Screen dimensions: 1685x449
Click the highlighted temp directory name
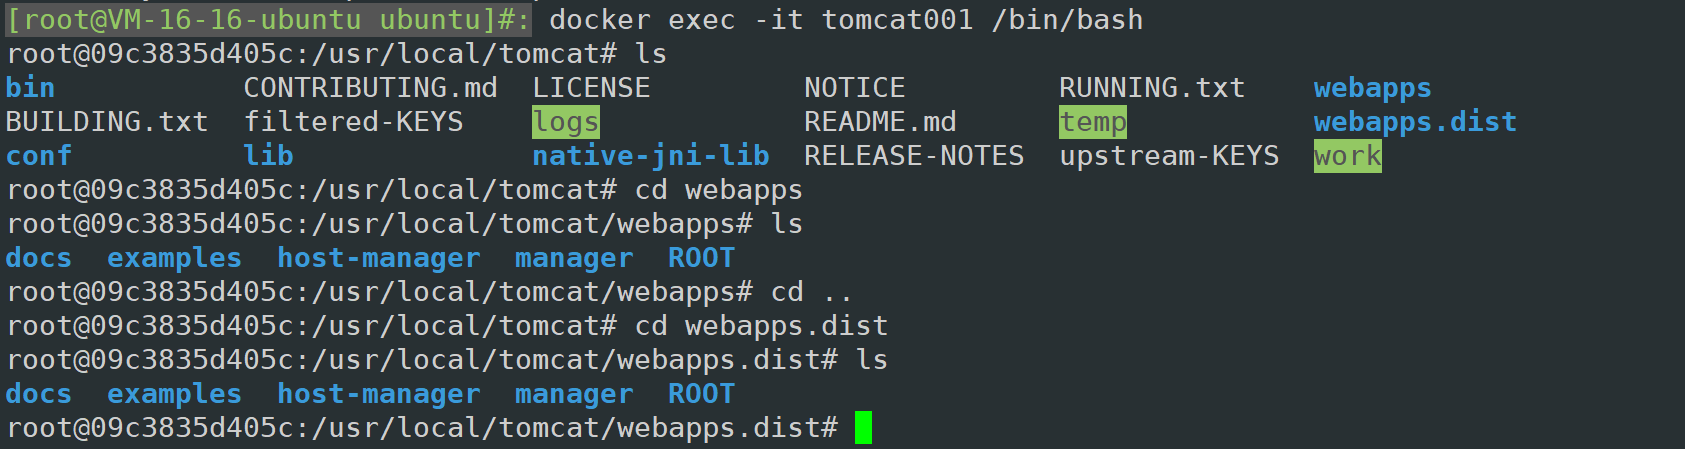[1093, 122]
